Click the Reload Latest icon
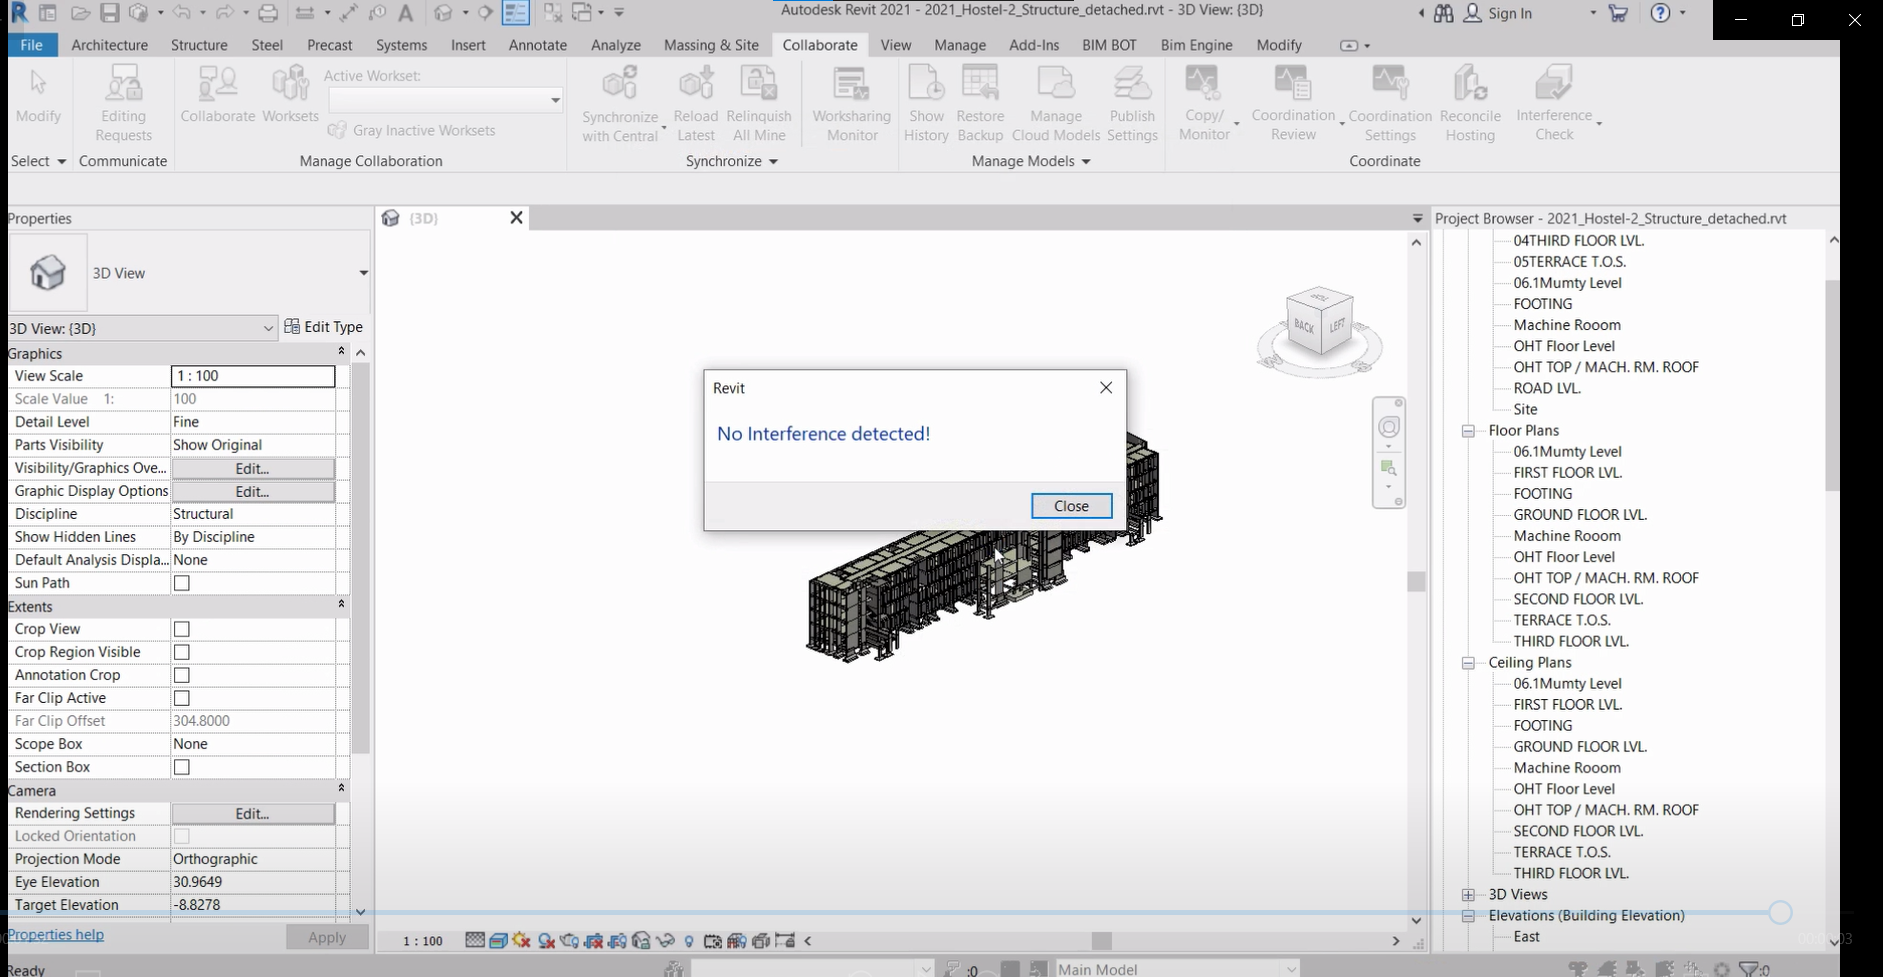The height and width of the screenshot is (977, 1883). coord(696,83)
